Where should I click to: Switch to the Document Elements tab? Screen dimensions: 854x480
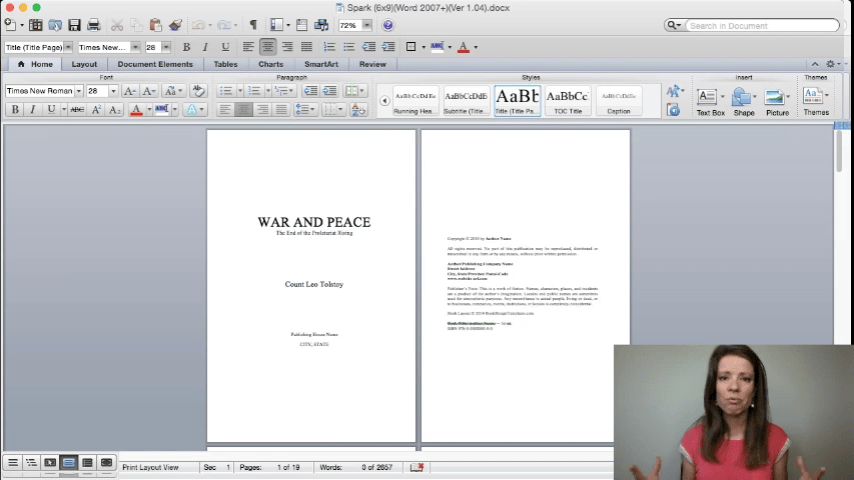click(x=155, y=64)
